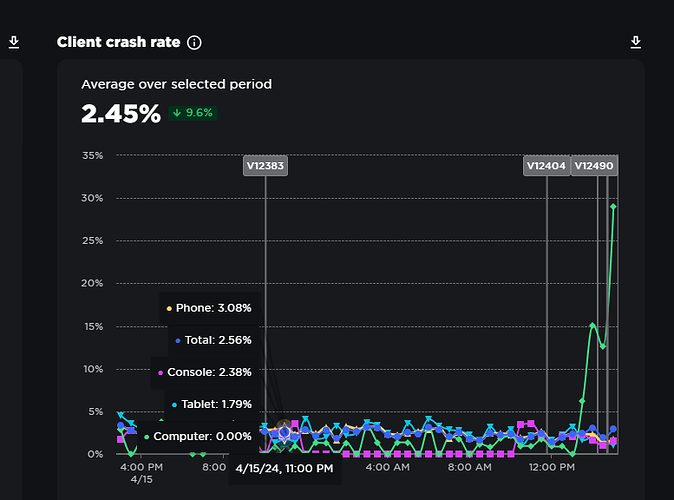Download the Client crash rate chart data
The height and width of the screenshot is (500, 674).
[x=636, y=42]
